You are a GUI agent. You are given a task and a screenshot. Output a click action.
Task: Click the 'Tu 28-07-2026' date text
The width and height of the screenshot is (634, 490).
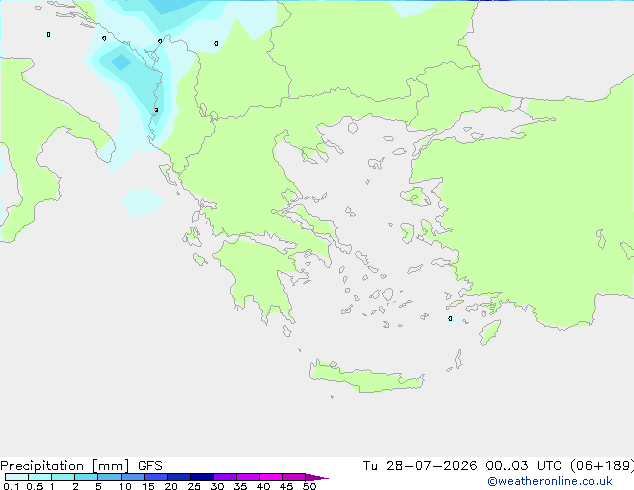[x=420, y=466]
